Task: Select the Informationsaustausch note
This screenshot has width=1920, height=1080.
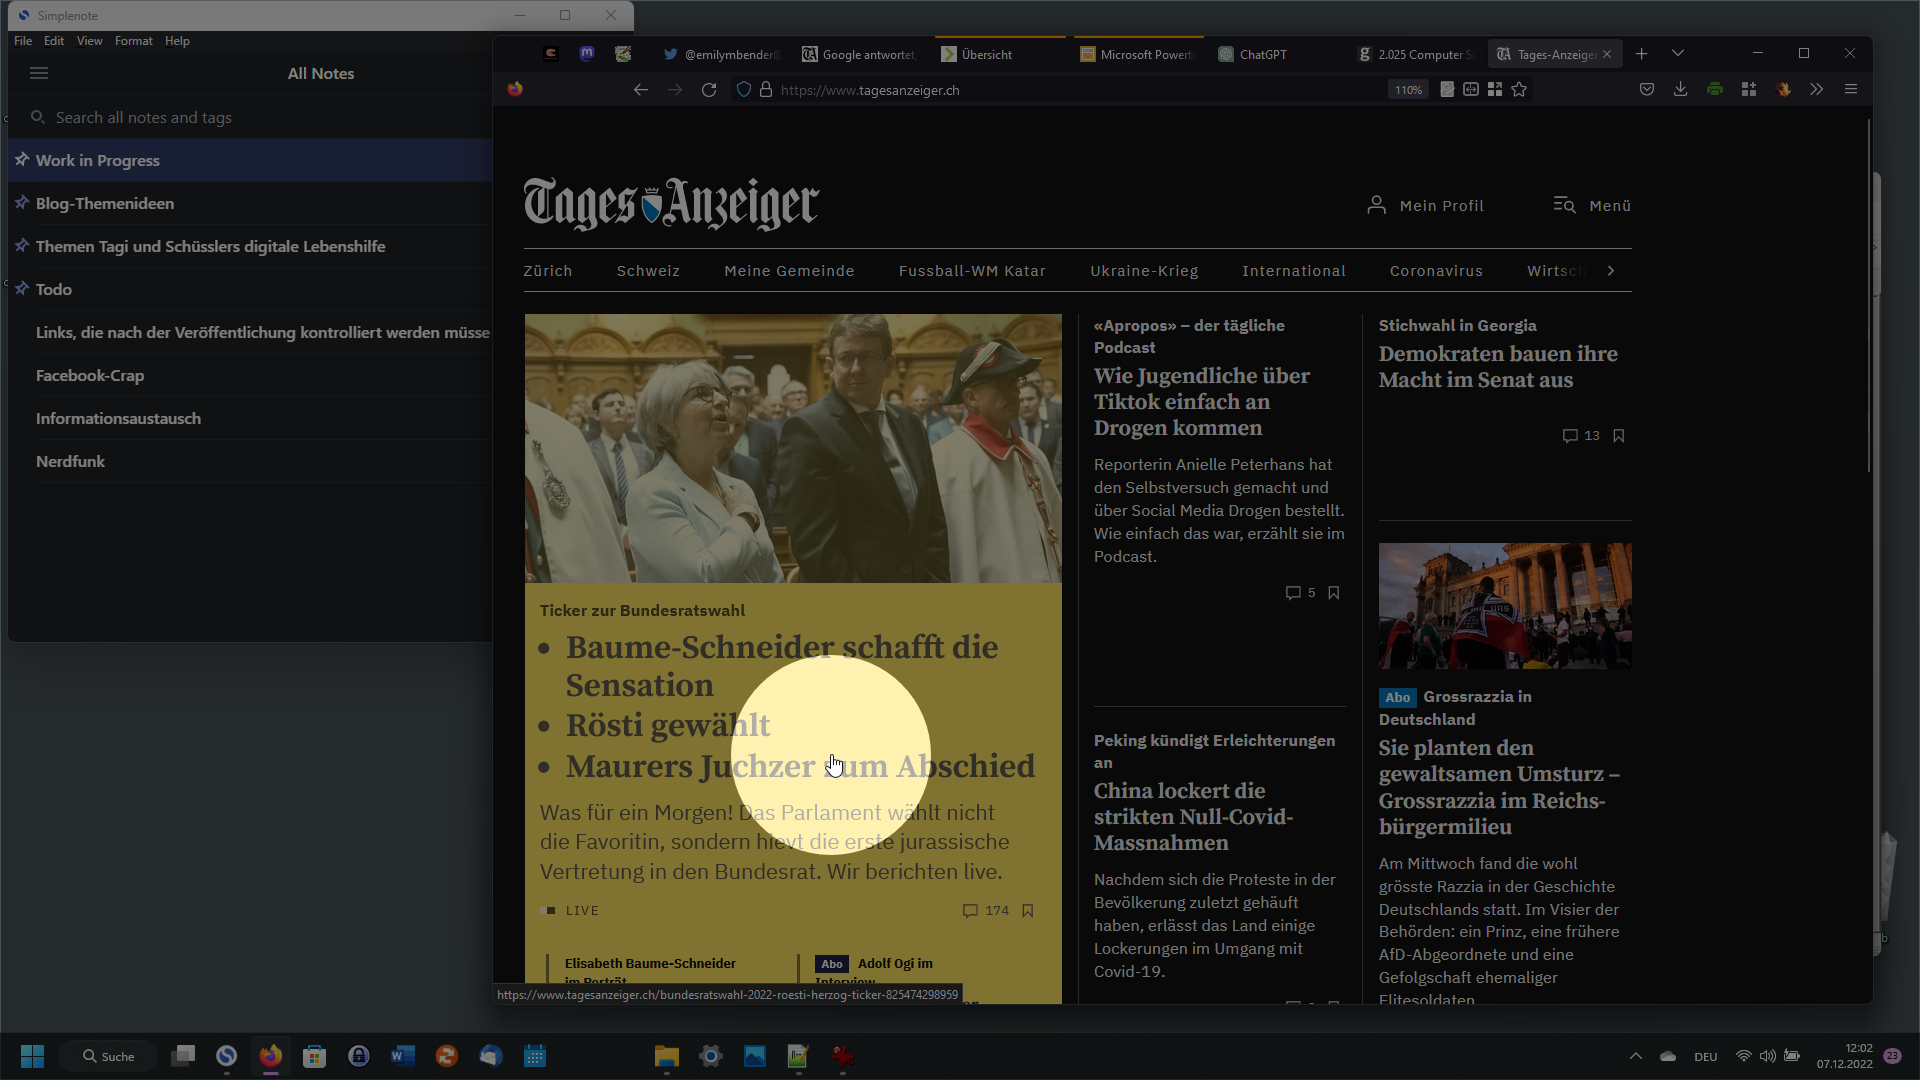Action: point(250,418)
